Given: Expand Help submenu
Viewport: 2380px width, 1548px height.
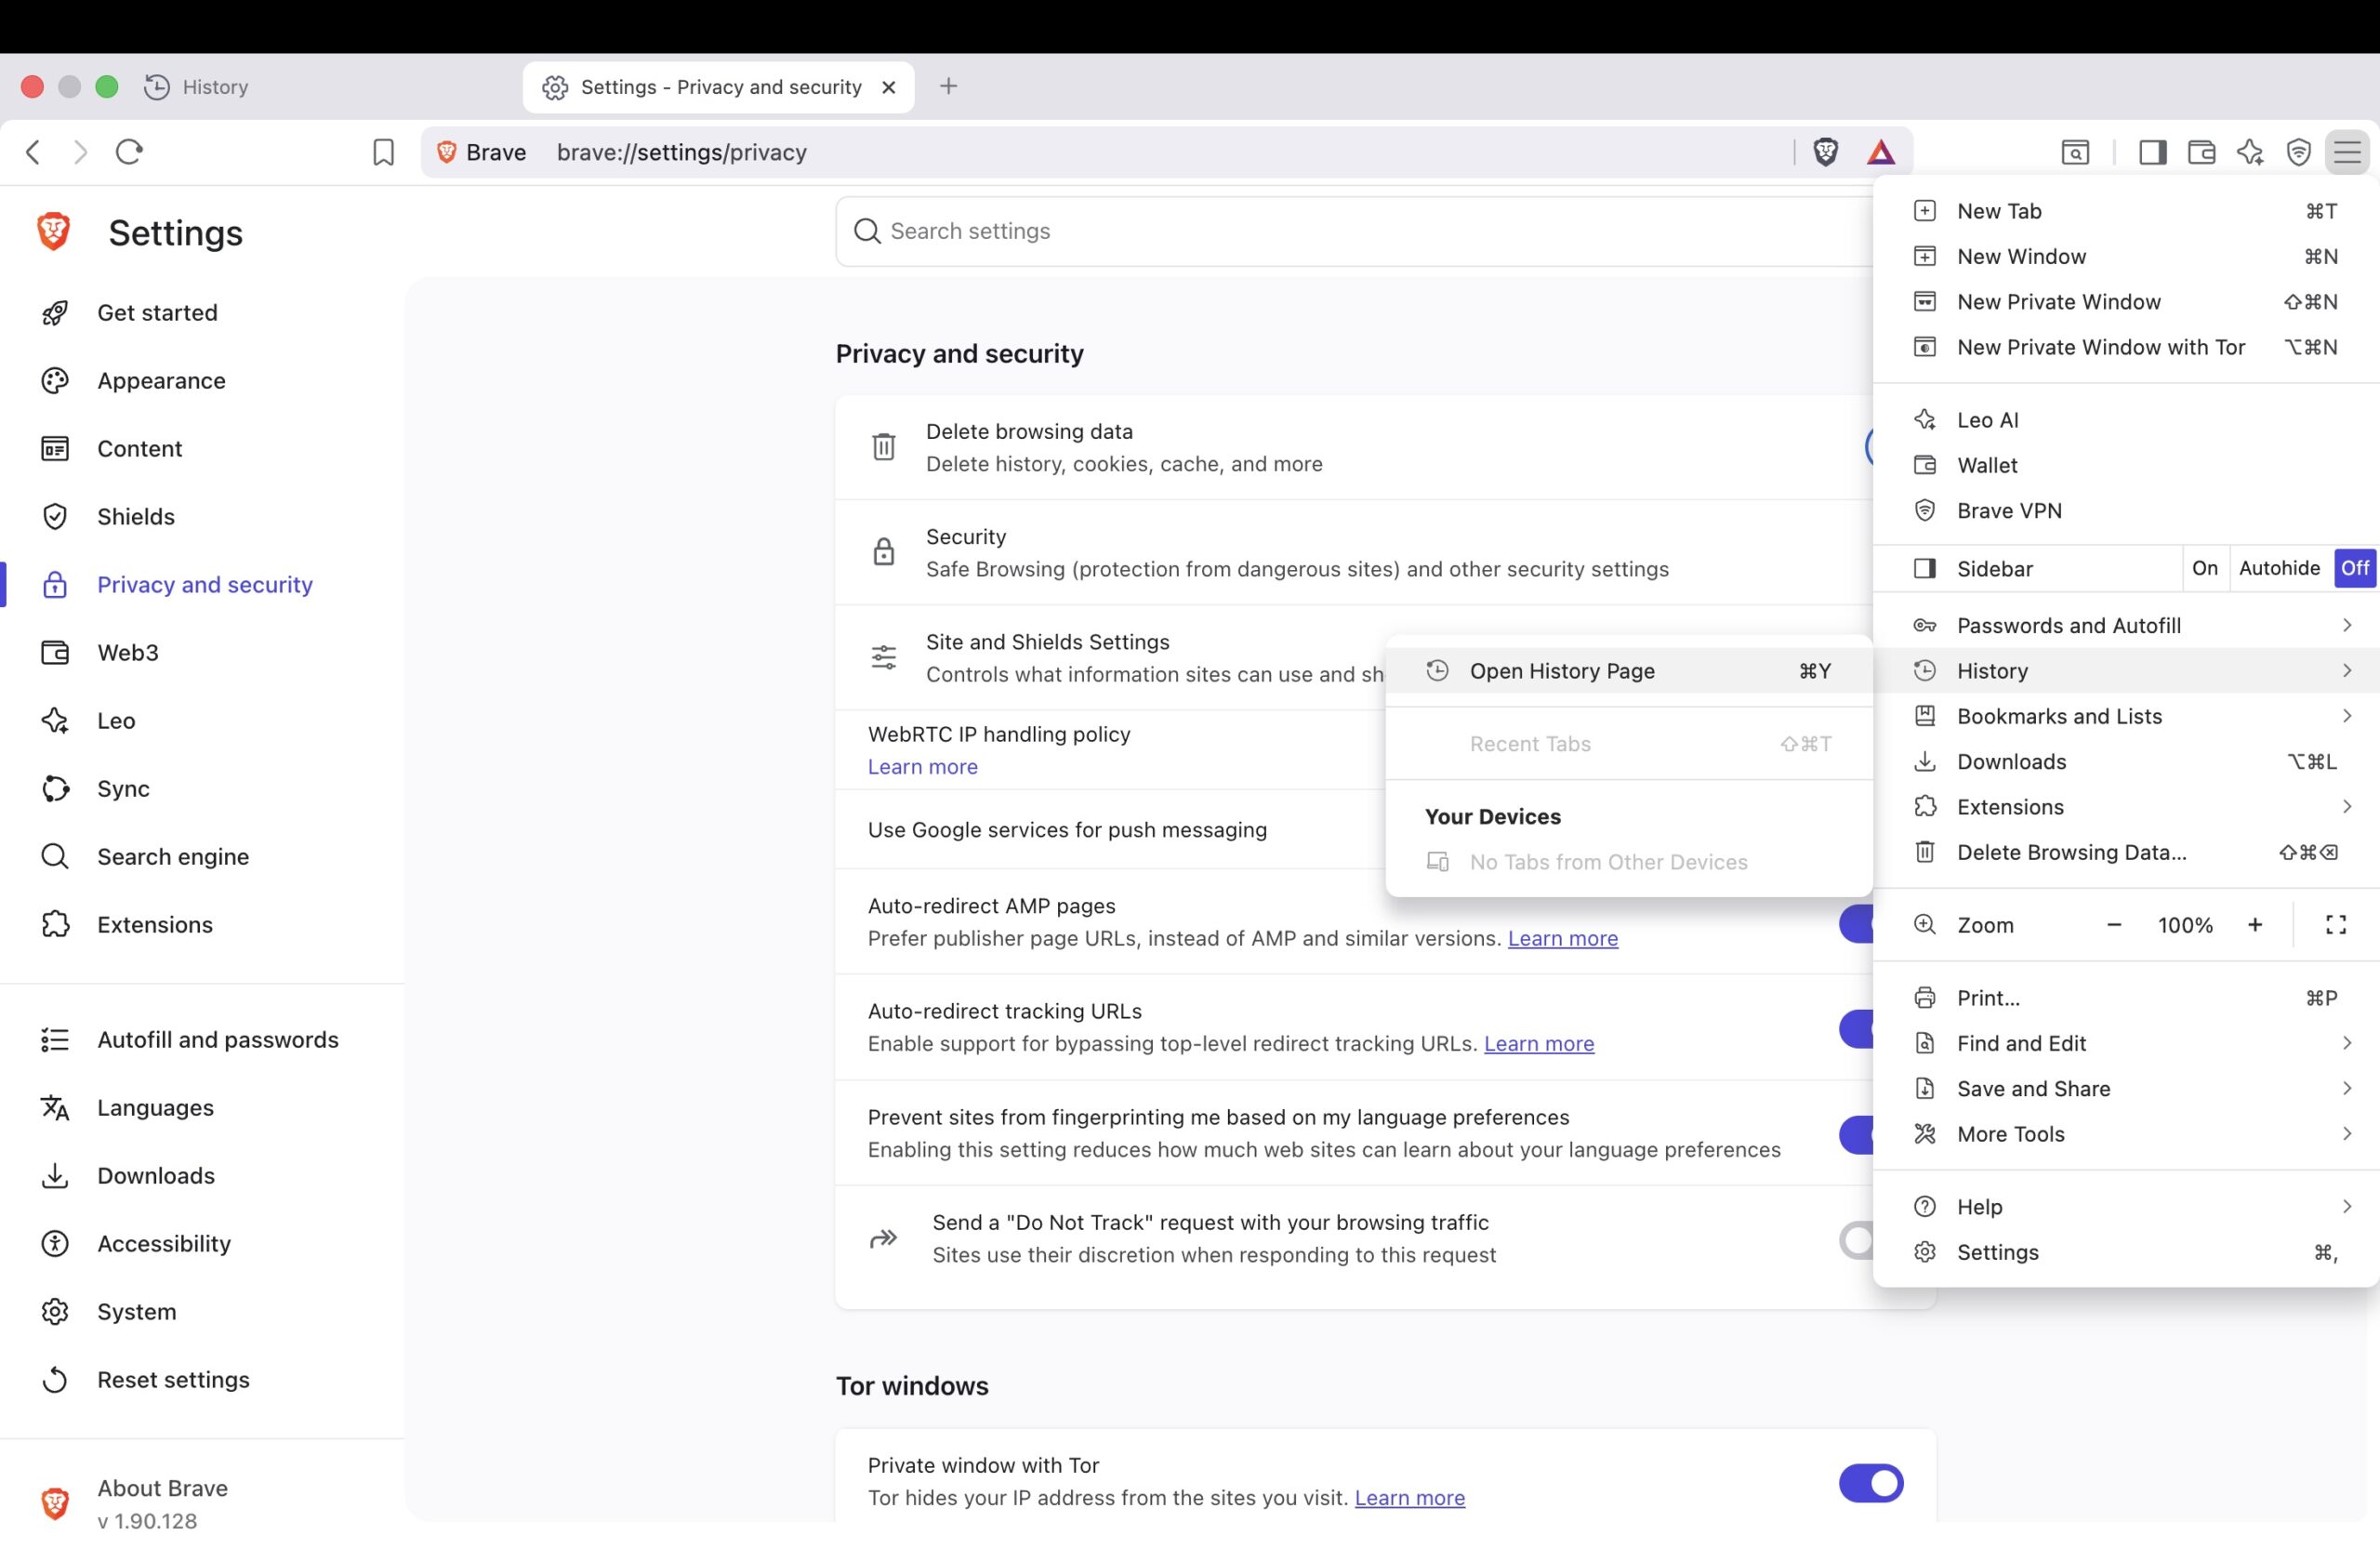Looking at the screenshot, I should 2126,1207.
